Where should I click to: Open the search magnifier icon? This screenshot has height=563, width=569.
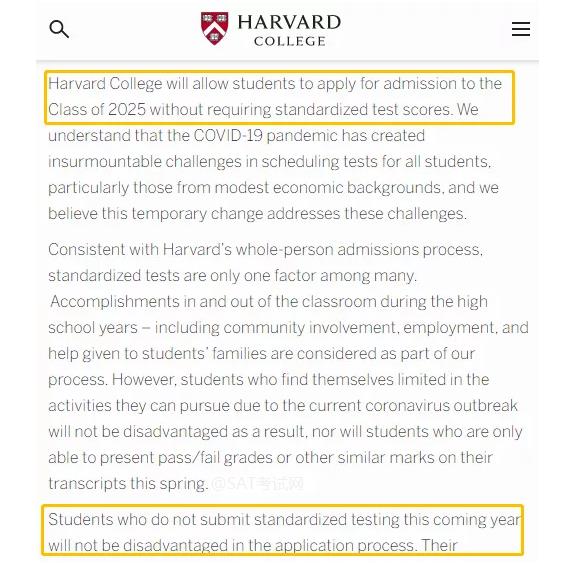59,29
